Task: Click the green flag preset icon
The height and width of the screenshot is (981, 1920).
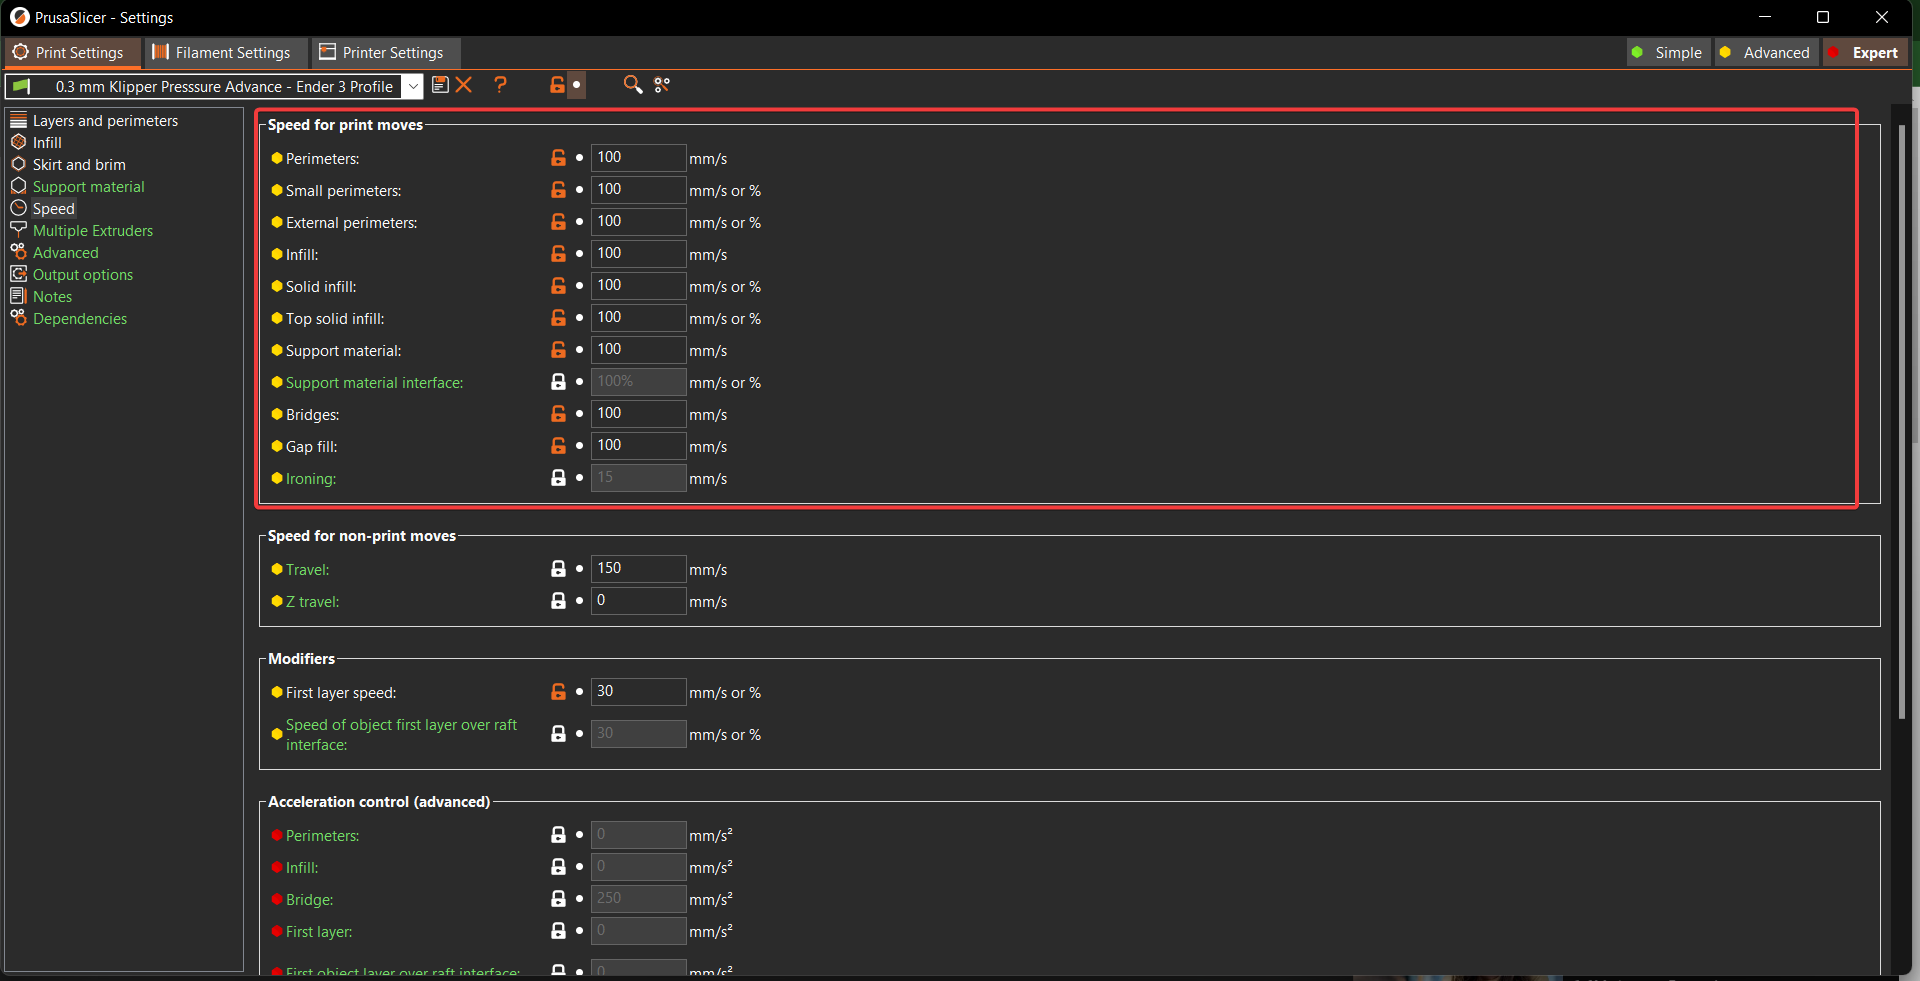Action: click(x=23, y=86)
